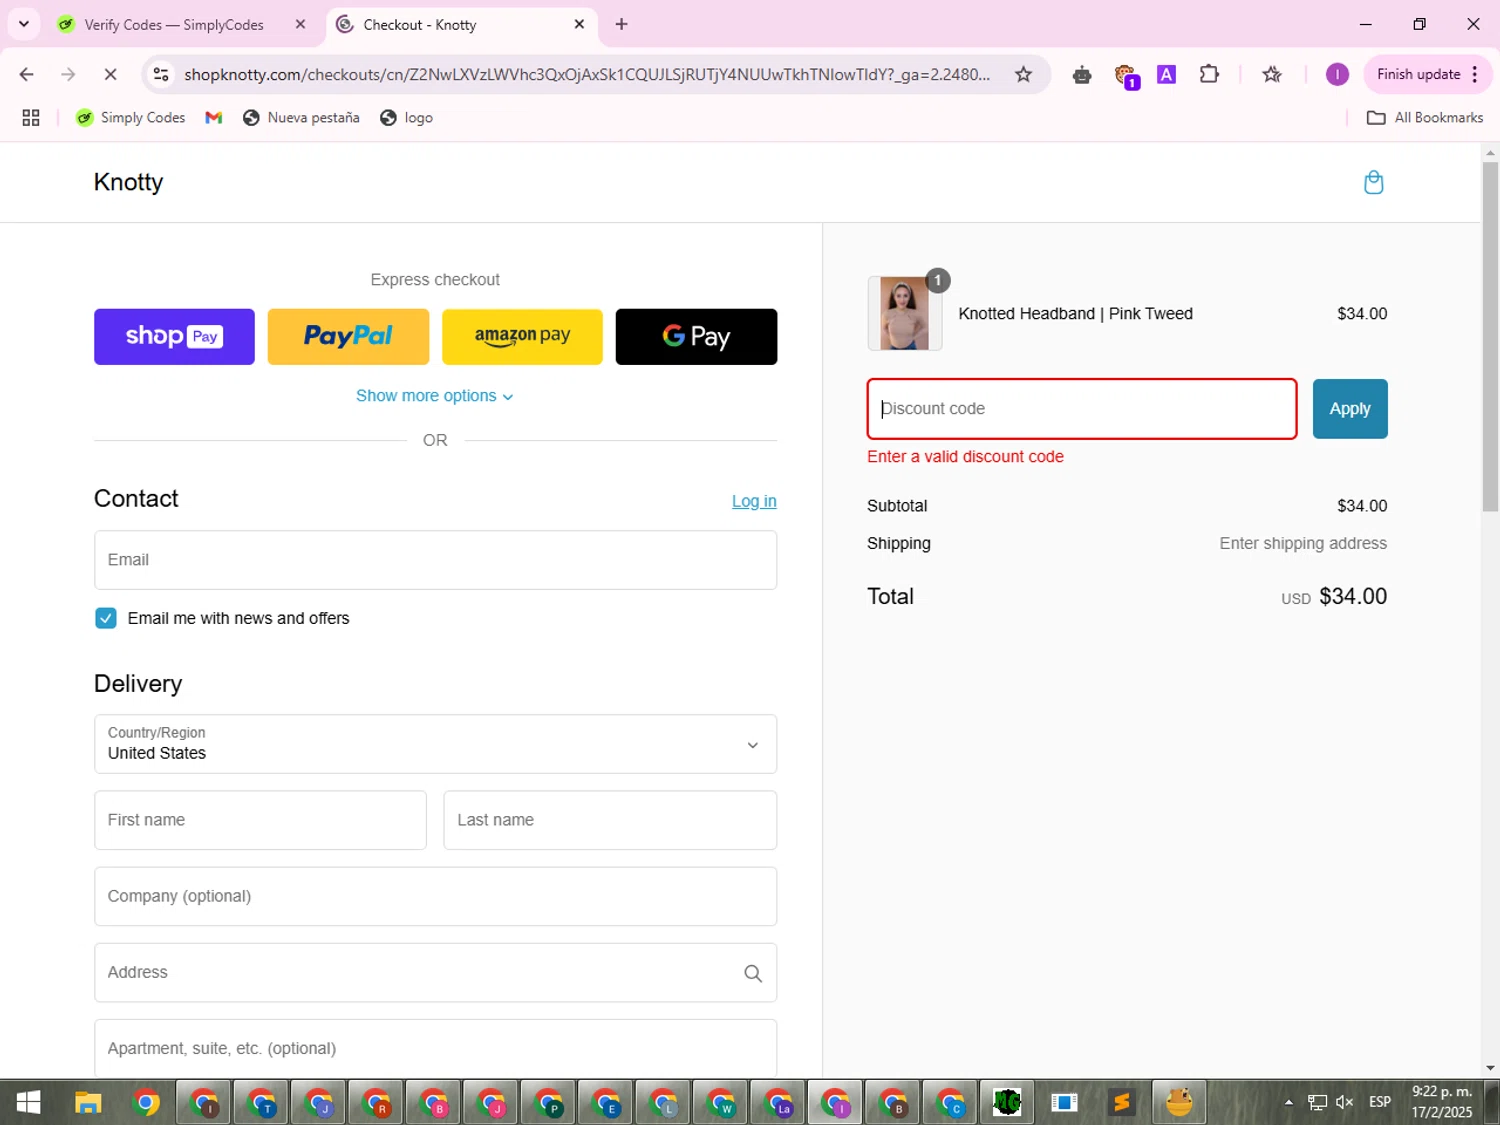This screenshot has height=1125, width=1500.
Task: View site information icon in address bar
Action: point(161,74)
